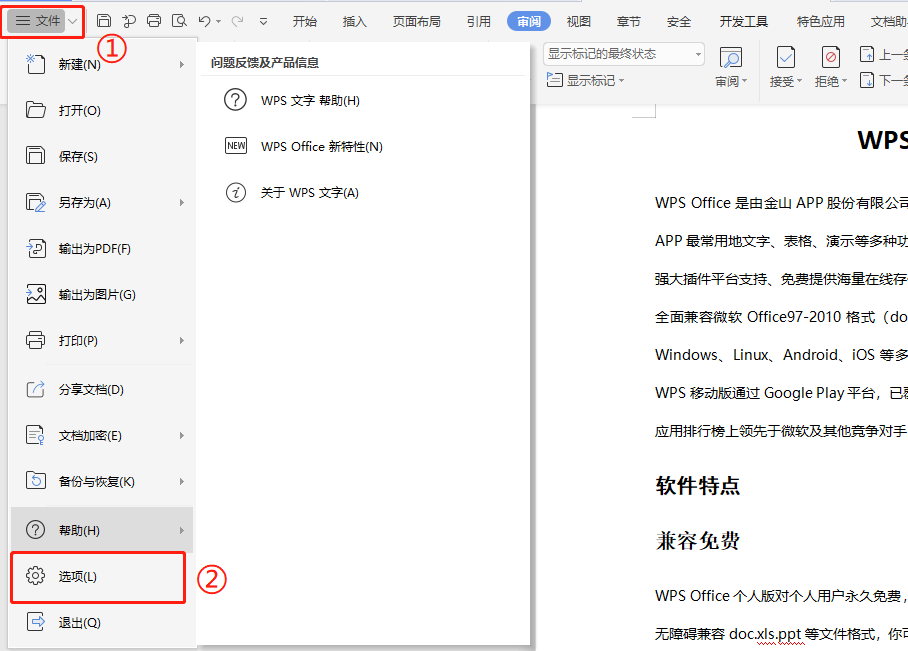Open 显示标记的最终状态 combo box
The height and width of the screenshot is (651, 908).
click(624, 54)
